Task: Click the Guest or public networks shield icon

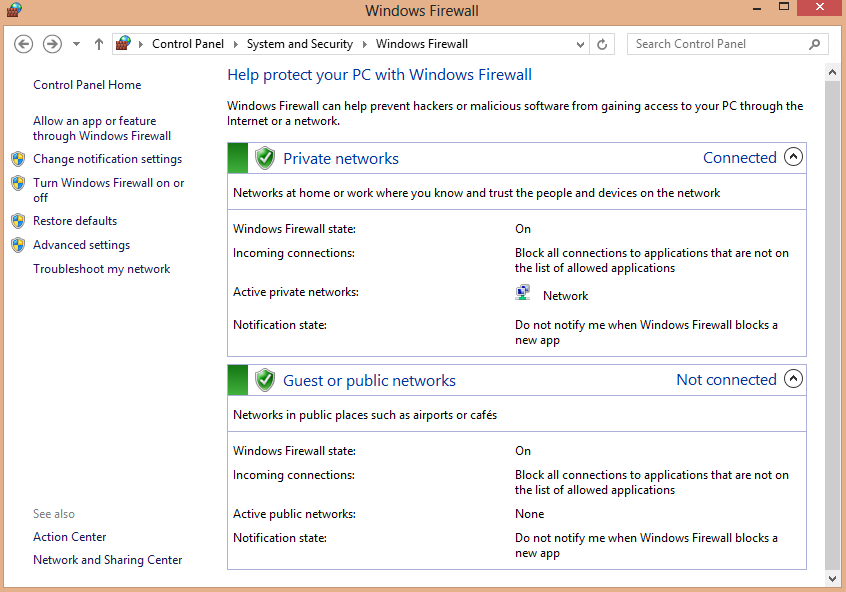Action: (x=265, y=380)
